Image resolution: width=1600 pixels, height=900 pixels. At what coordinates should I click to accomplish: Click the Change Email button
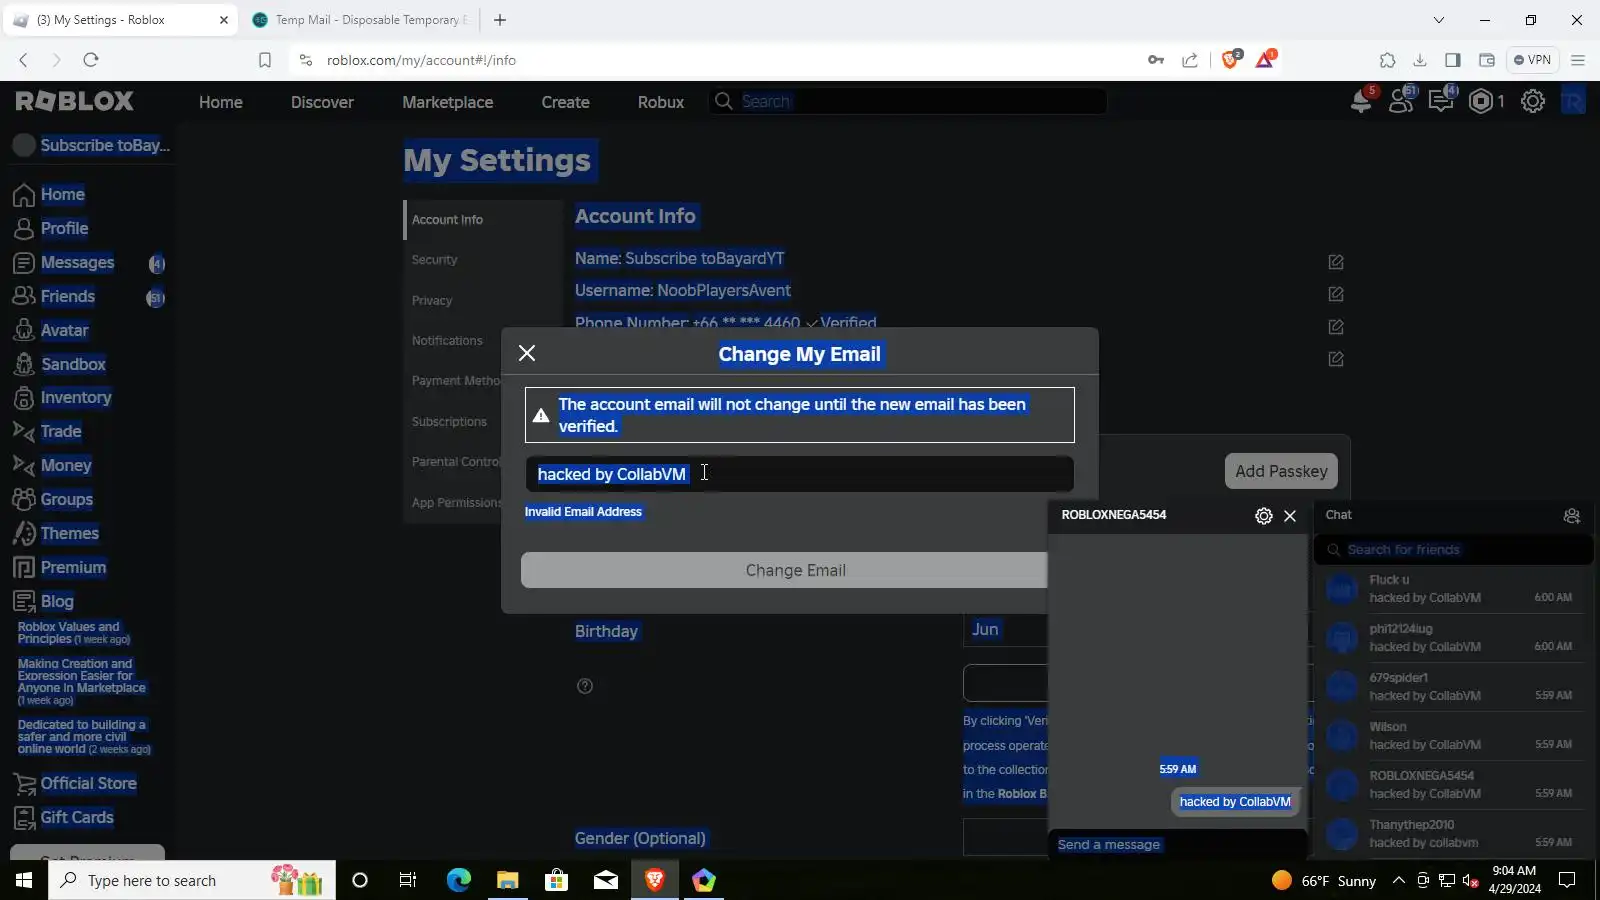[x=784, y=570]
